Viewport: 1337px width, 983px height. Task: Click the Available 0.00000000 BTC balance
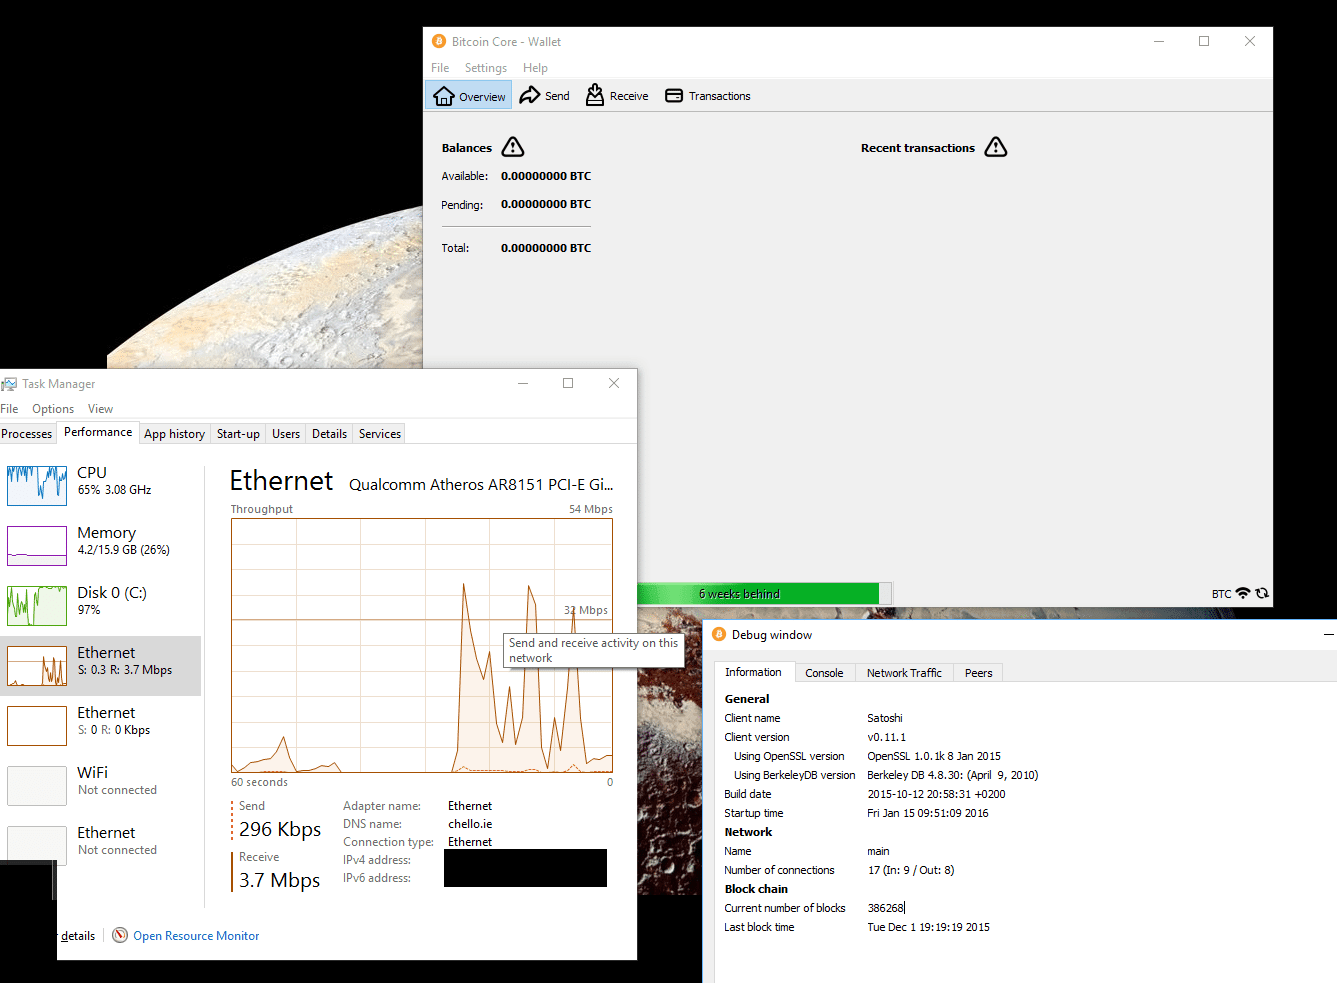pos(546,176)
